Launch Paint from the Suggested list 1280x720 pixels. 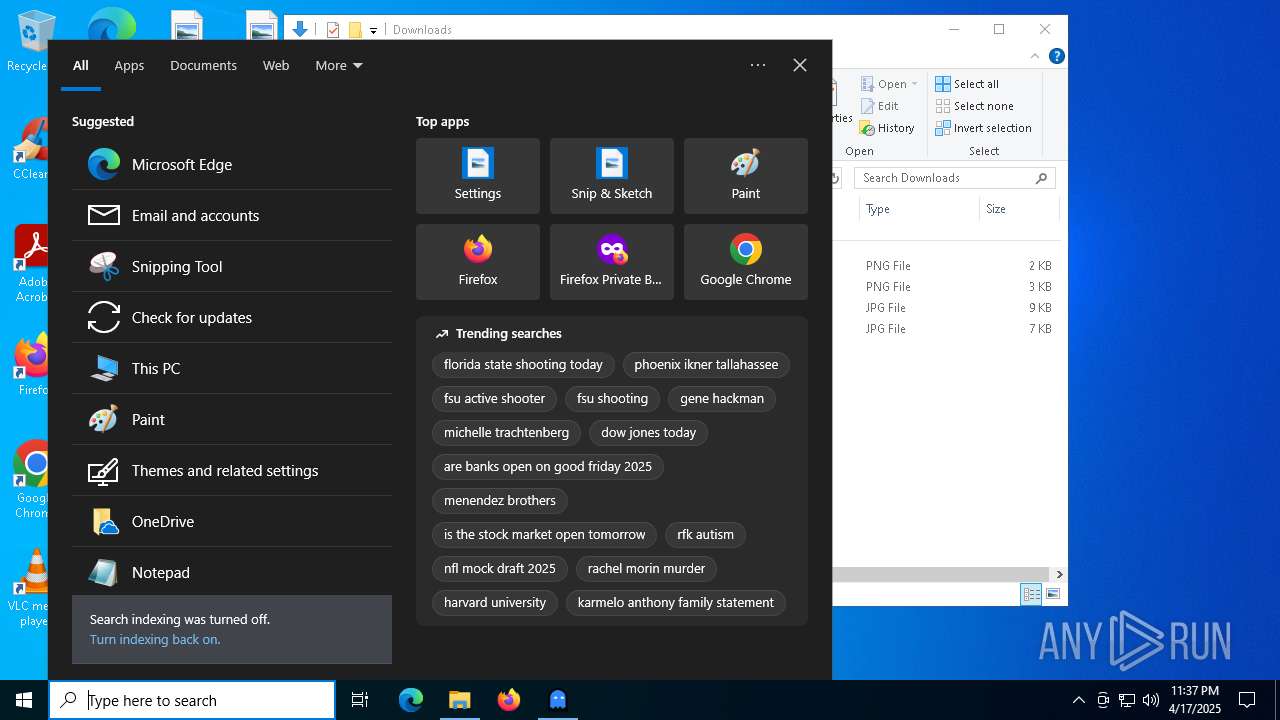coord(232,419)
